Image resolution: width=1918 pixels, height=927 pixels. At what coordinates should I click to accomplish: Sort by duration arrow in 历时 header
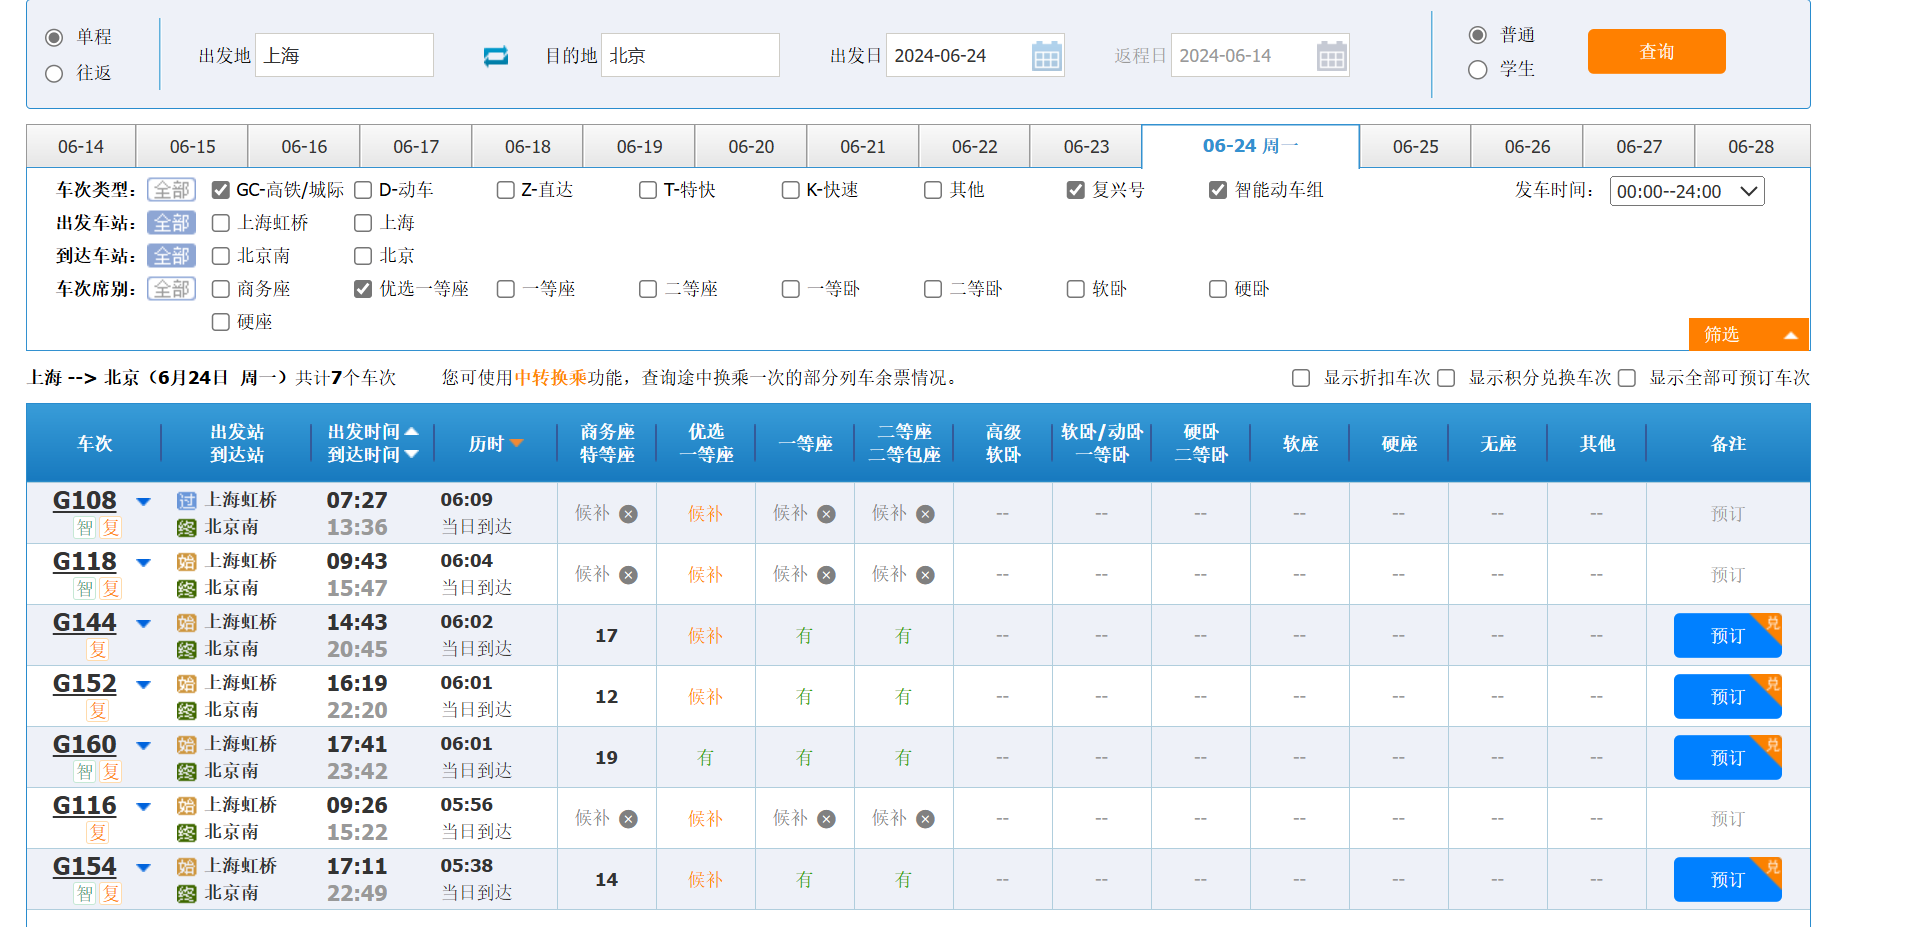point(516,443)
